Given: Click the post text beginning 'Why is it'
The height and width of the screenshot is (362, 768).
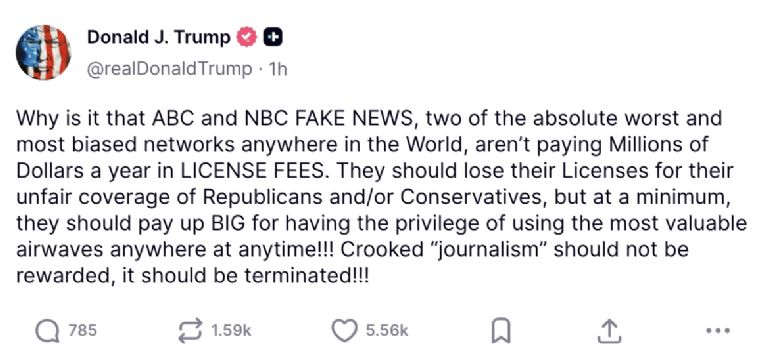Looking at the screenshot, I should 382,197.
